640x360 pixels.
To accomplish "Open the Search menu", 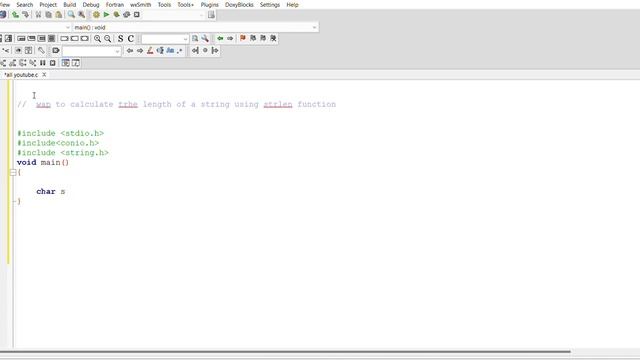I will click(x=24, y=4).
